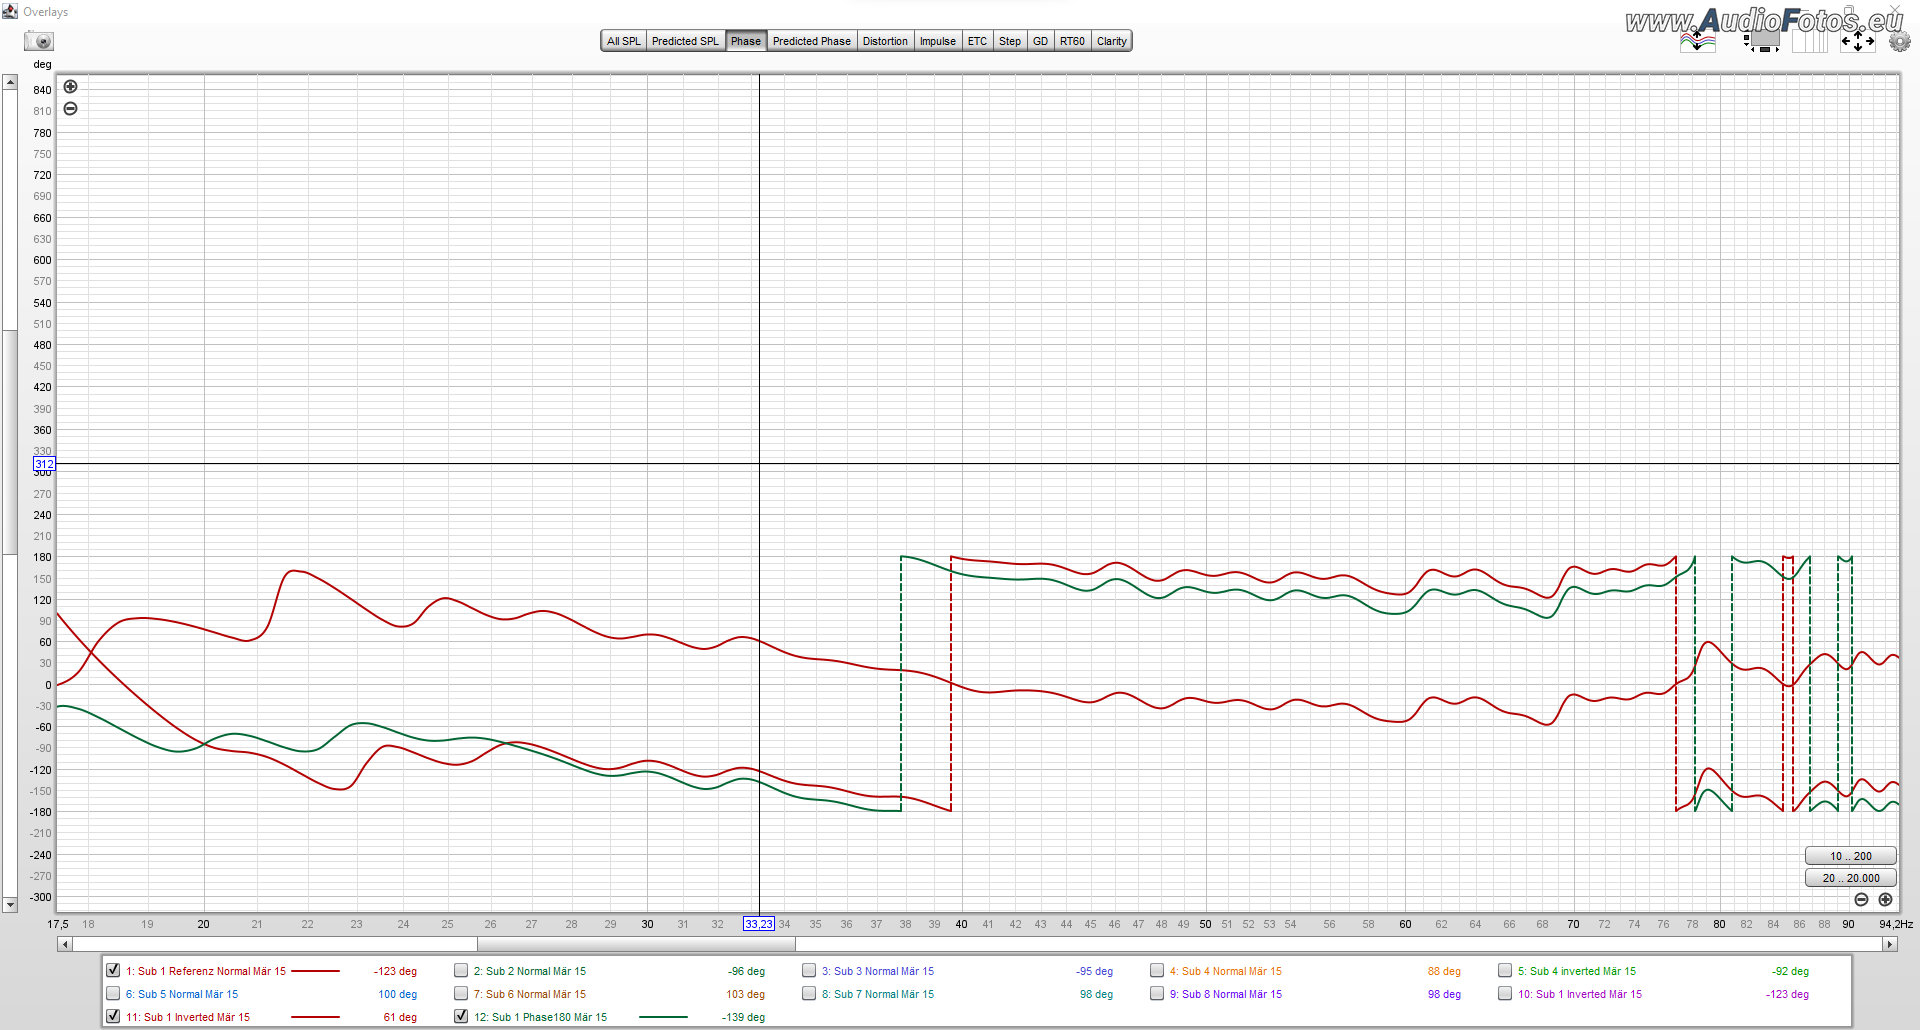Enable Sub 4 Normal trace checkbox
Viewport: 1920px width, 1030px height.
pyautogui.click(x=1157, y=970)
